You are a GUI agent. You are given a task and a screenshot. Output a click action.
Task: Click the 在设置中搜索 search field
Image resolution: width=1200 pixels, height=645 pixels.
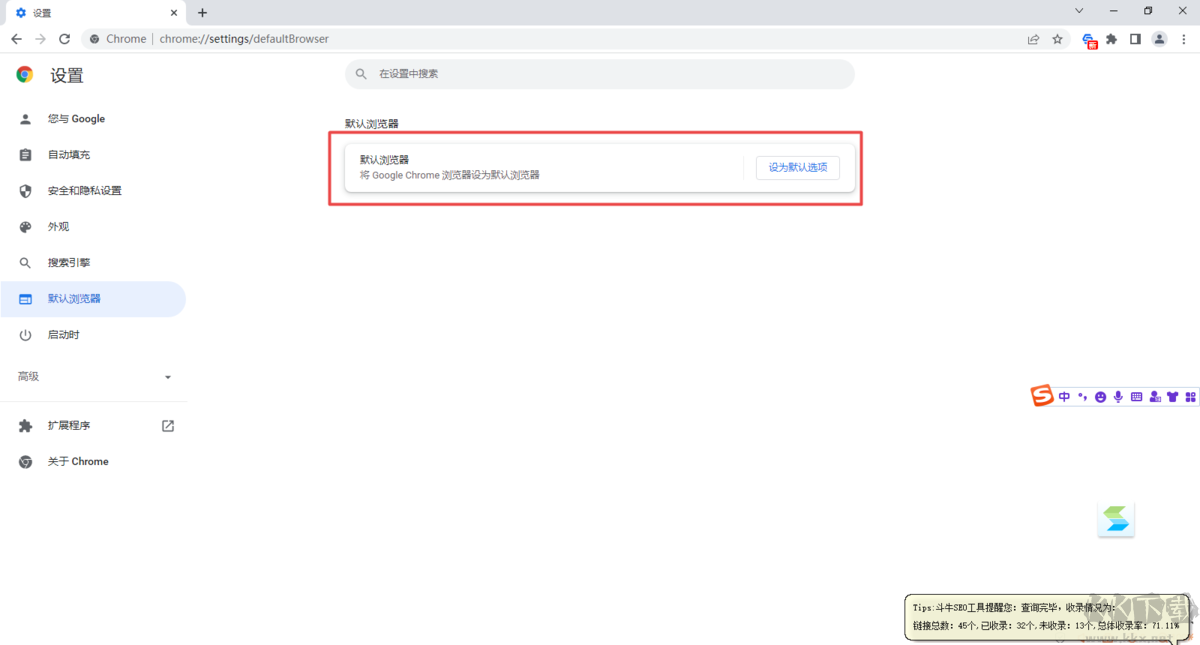(600, 74)
